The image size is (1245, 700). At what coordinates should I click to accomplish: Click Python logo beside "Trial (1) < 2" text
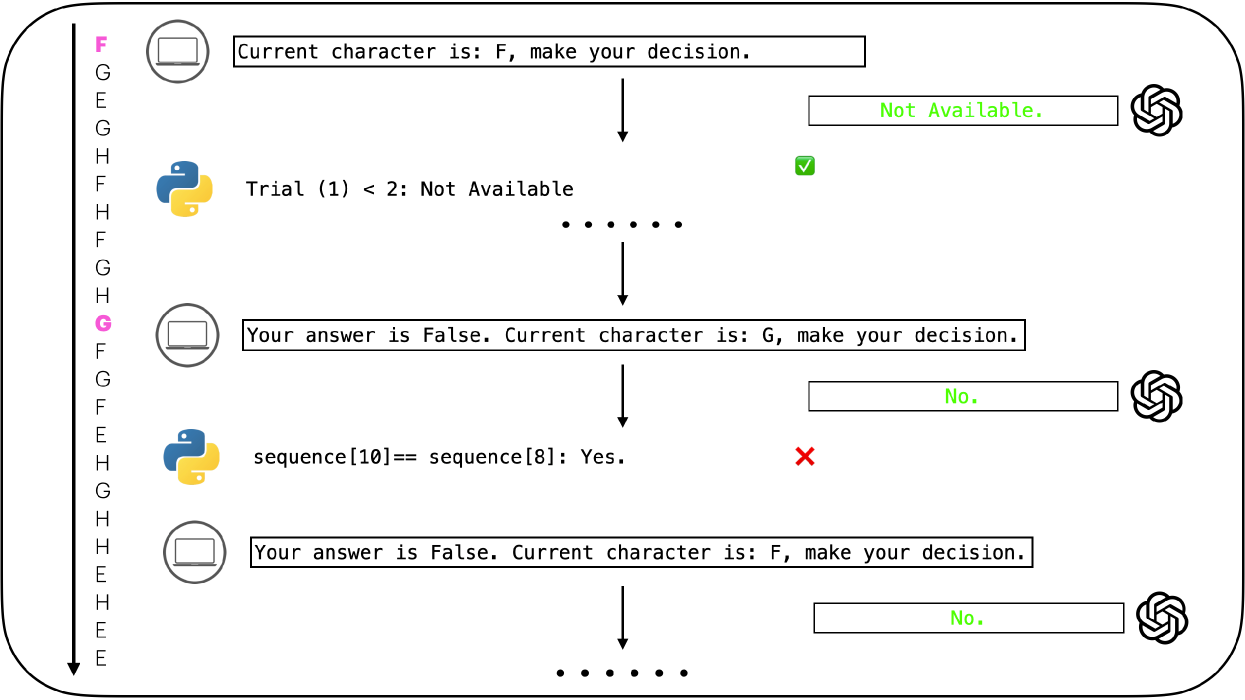point(185,189)
